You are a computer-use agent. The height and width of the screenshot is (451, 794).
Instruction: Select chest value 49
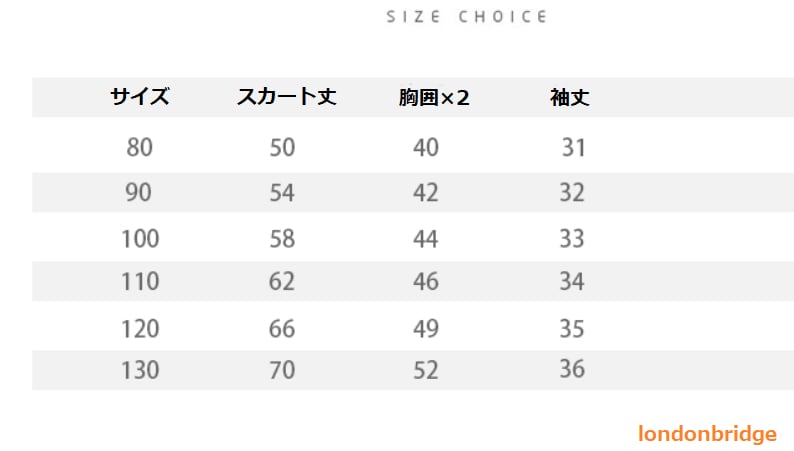tap(426, 328)
